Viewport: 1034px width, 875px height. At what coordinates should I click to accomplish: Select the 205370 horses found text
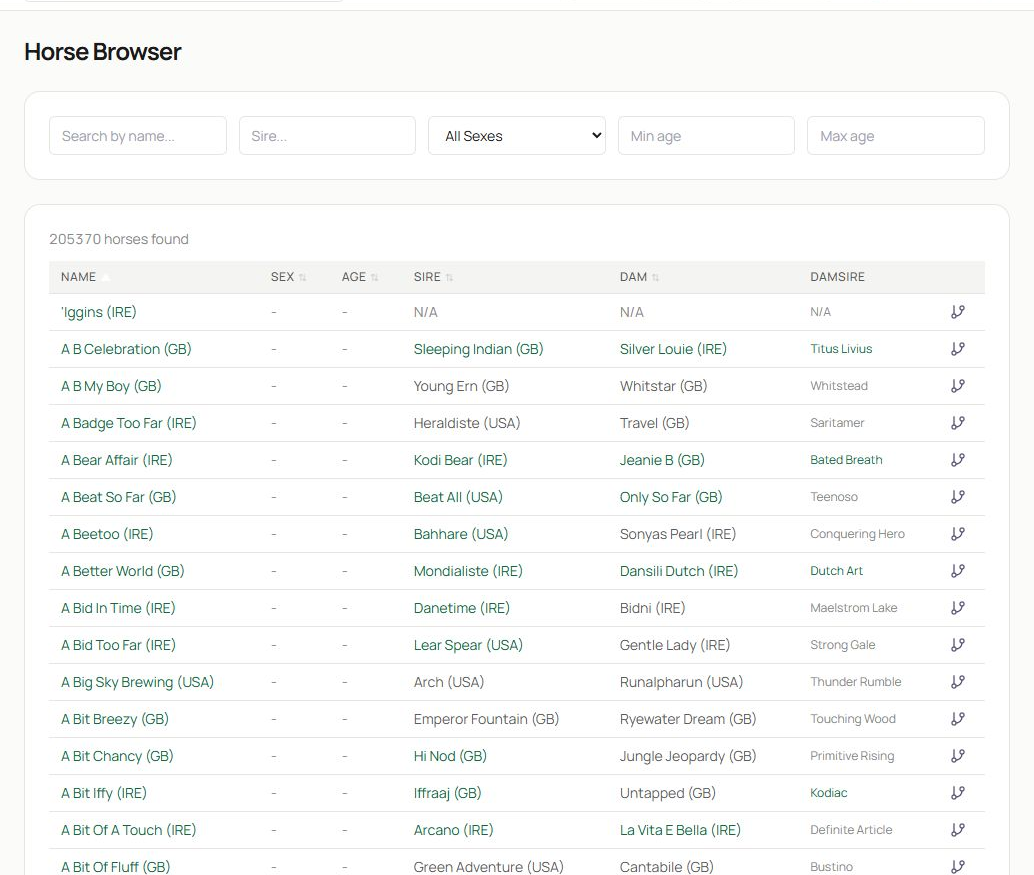[119, 239]
